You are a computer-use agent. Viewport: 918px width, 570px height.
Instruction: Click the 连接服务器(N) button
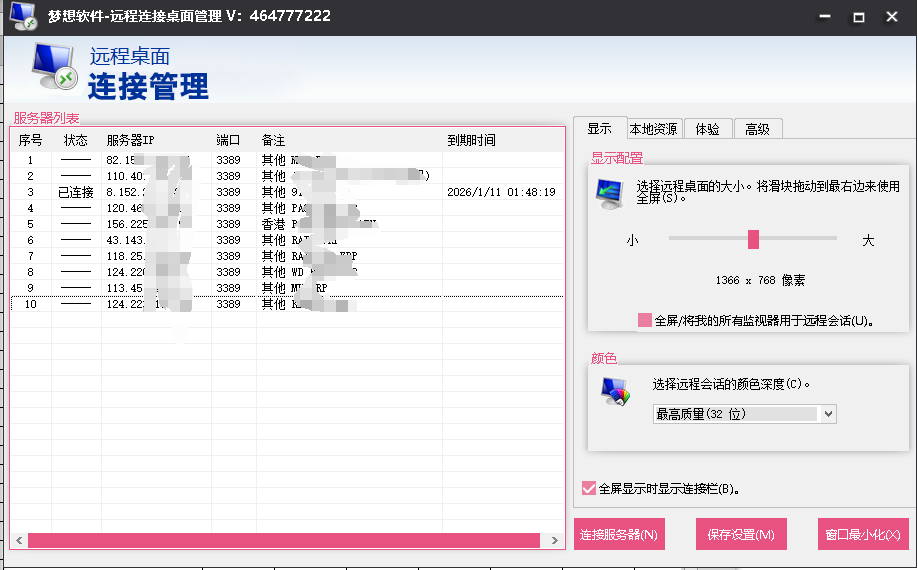click(x=619, y=535)
